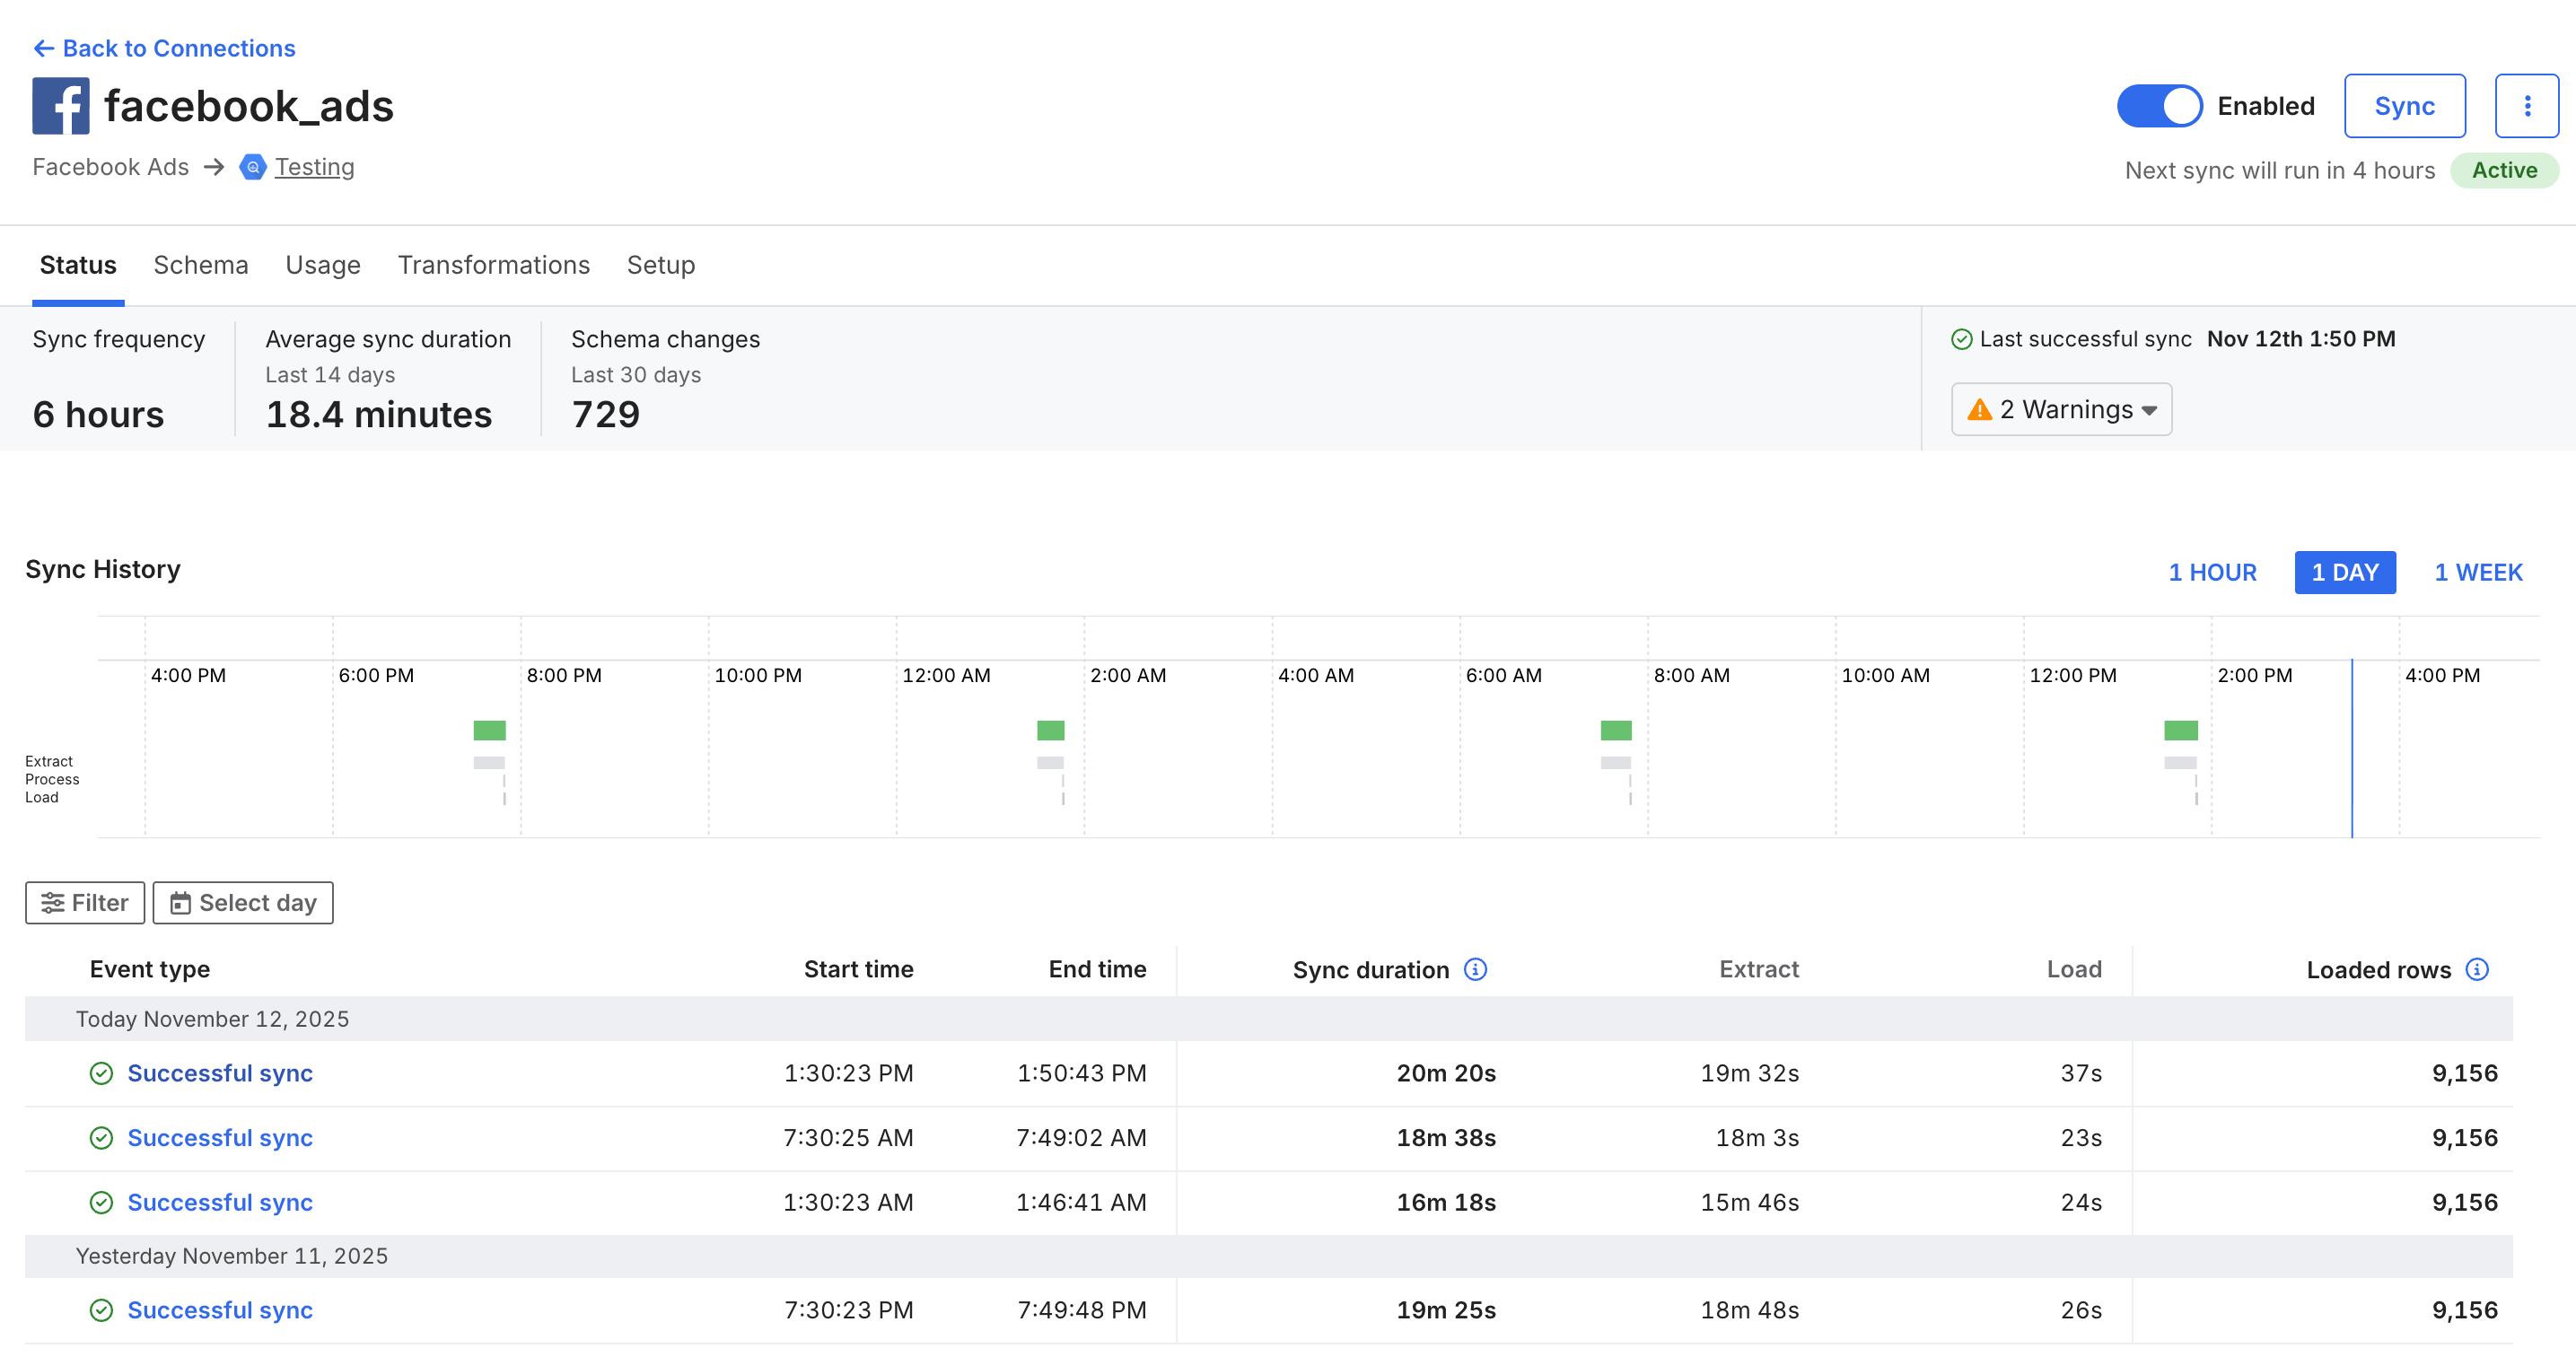Click the Facebook logo icon
Image resolution: width=2576 pixels, height=1357 pixels.
click(60, 106)
